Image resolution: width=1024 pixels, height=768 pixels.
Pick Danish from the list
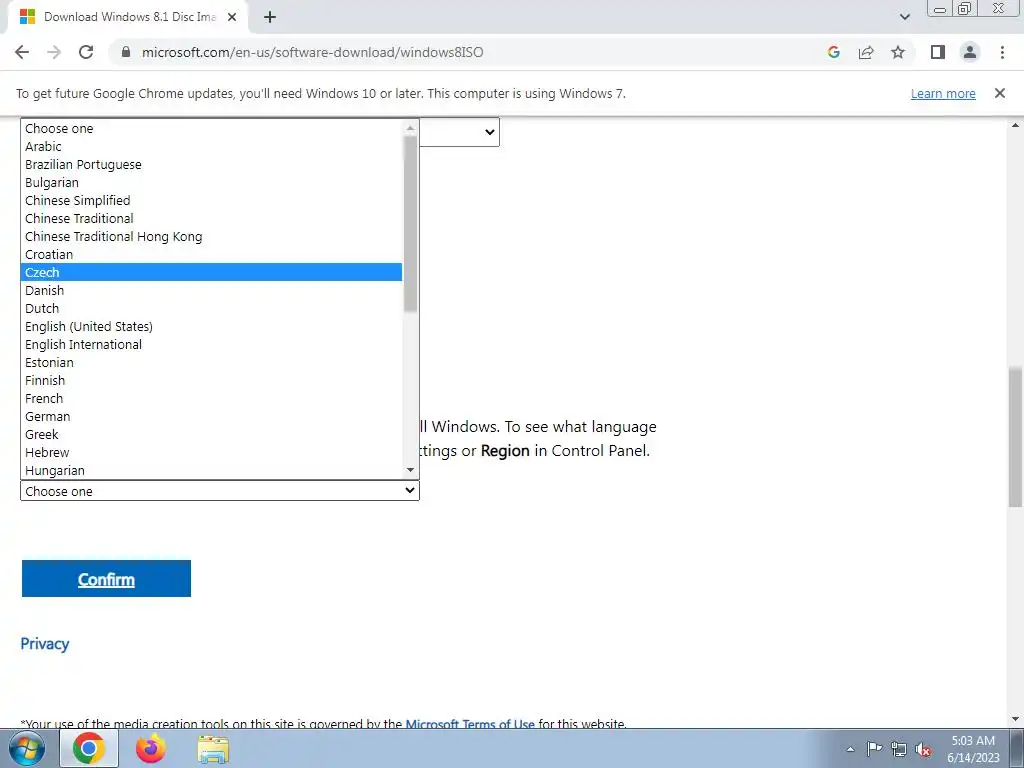pyautogui.click(x=211, y=290)
